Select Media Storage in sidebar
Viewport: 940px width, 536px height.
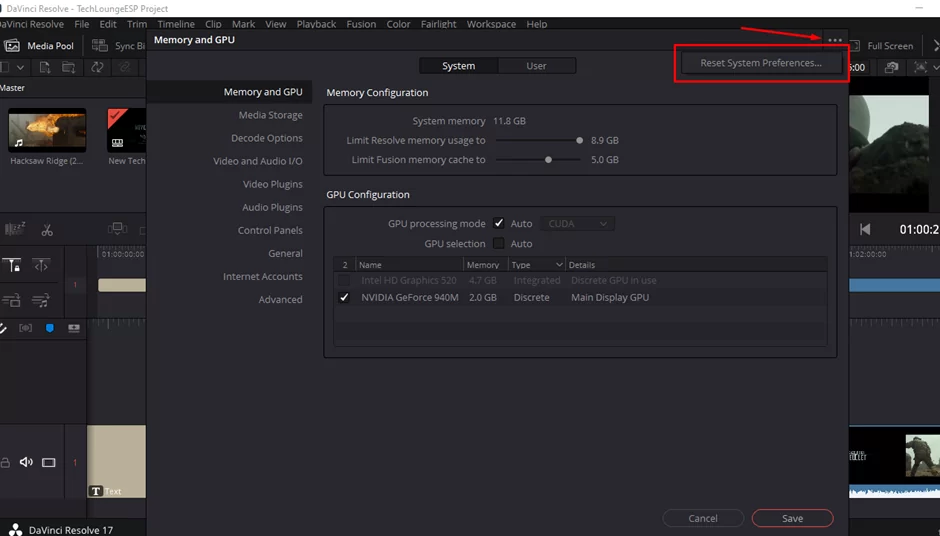[x=270, y=115]
